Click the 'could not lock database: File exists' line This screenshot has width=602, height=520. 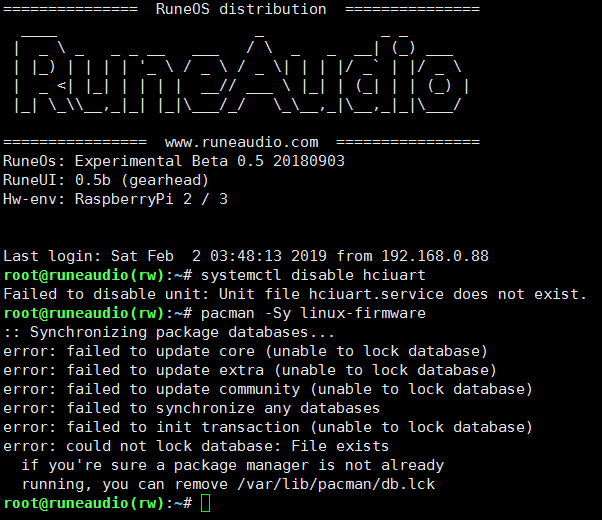[196, 446]
